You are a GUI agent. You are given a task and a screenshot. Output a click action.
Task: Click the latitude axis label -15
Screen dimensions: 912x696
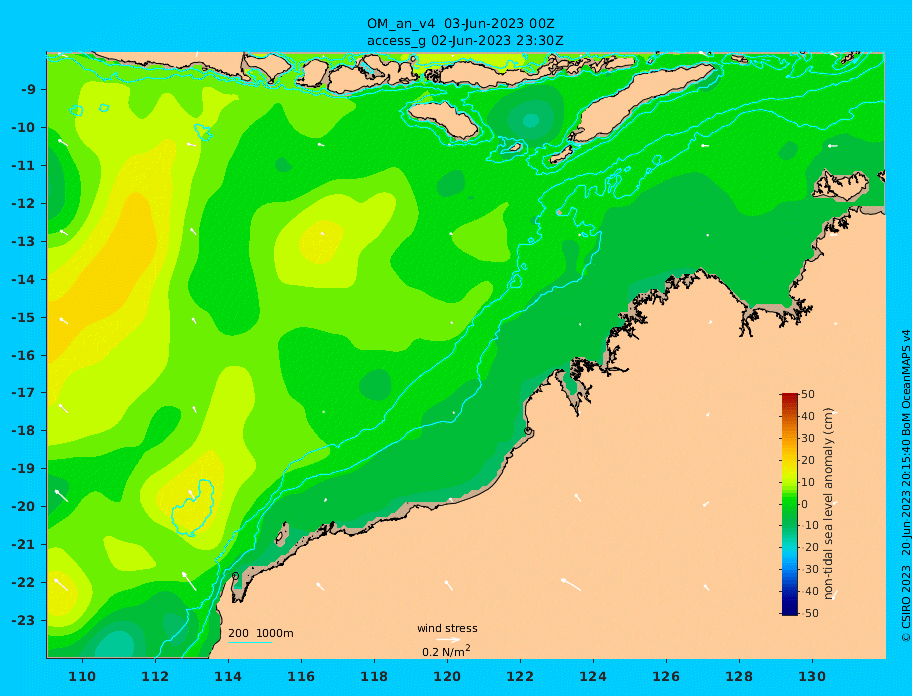pyautogui.click(x=23, y=317)
